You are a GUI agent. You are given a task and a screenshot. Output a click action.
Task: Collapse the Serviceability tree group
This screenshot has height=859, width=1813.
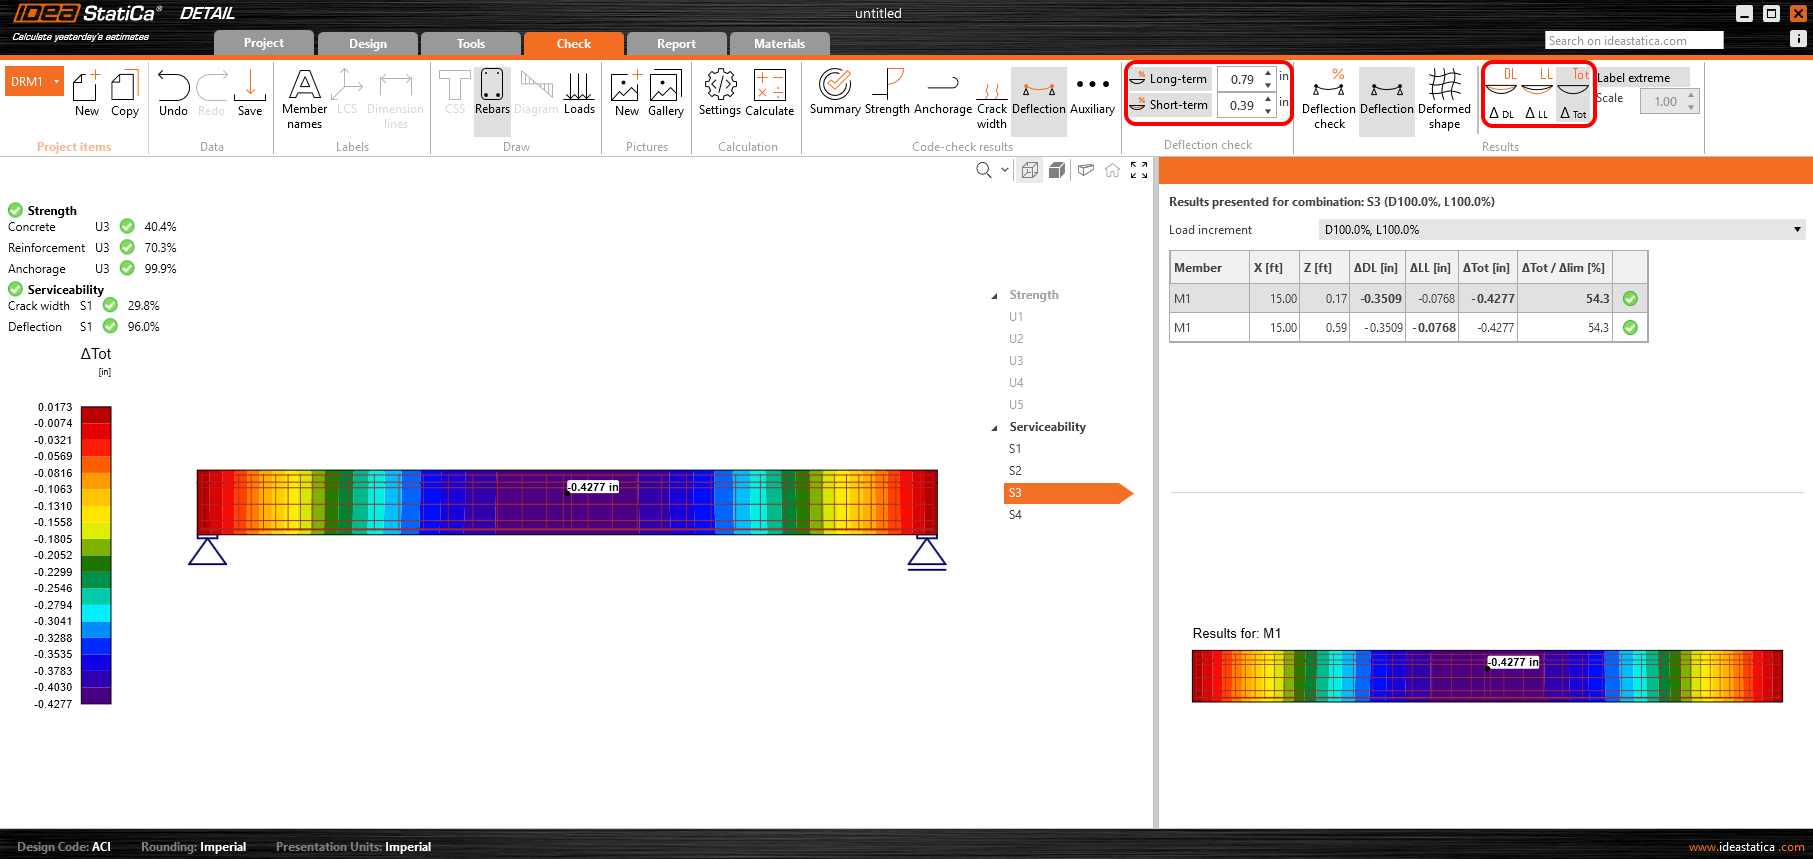click(x=994, y=428)
